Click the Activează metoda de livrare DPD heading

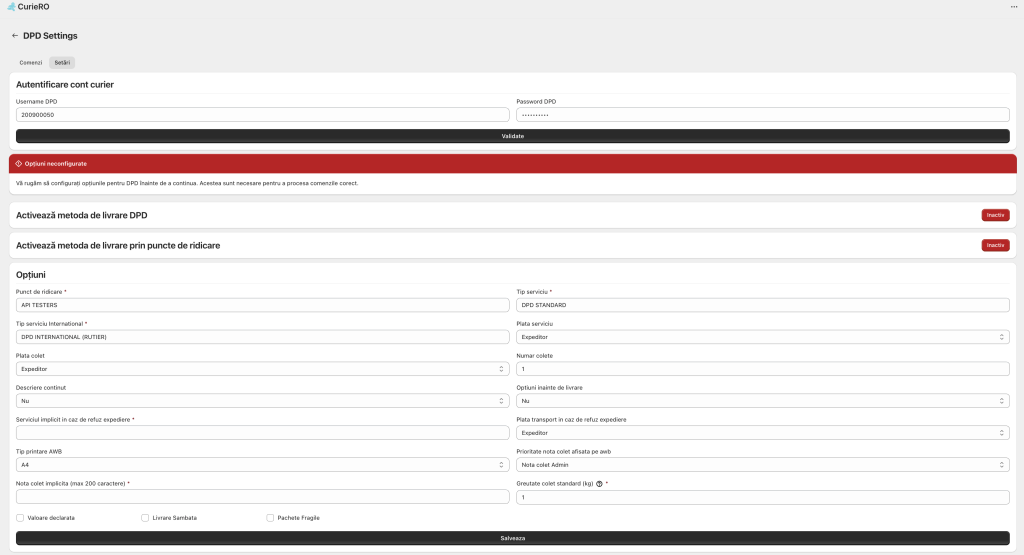(x=82, y=215)
